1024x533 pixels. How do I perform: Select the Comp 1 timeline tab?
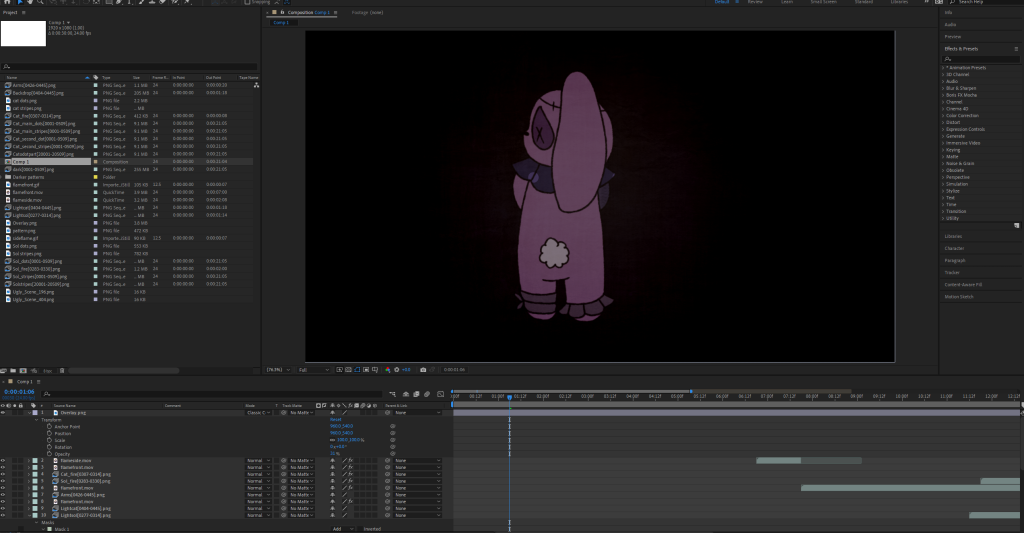[24, 381]
